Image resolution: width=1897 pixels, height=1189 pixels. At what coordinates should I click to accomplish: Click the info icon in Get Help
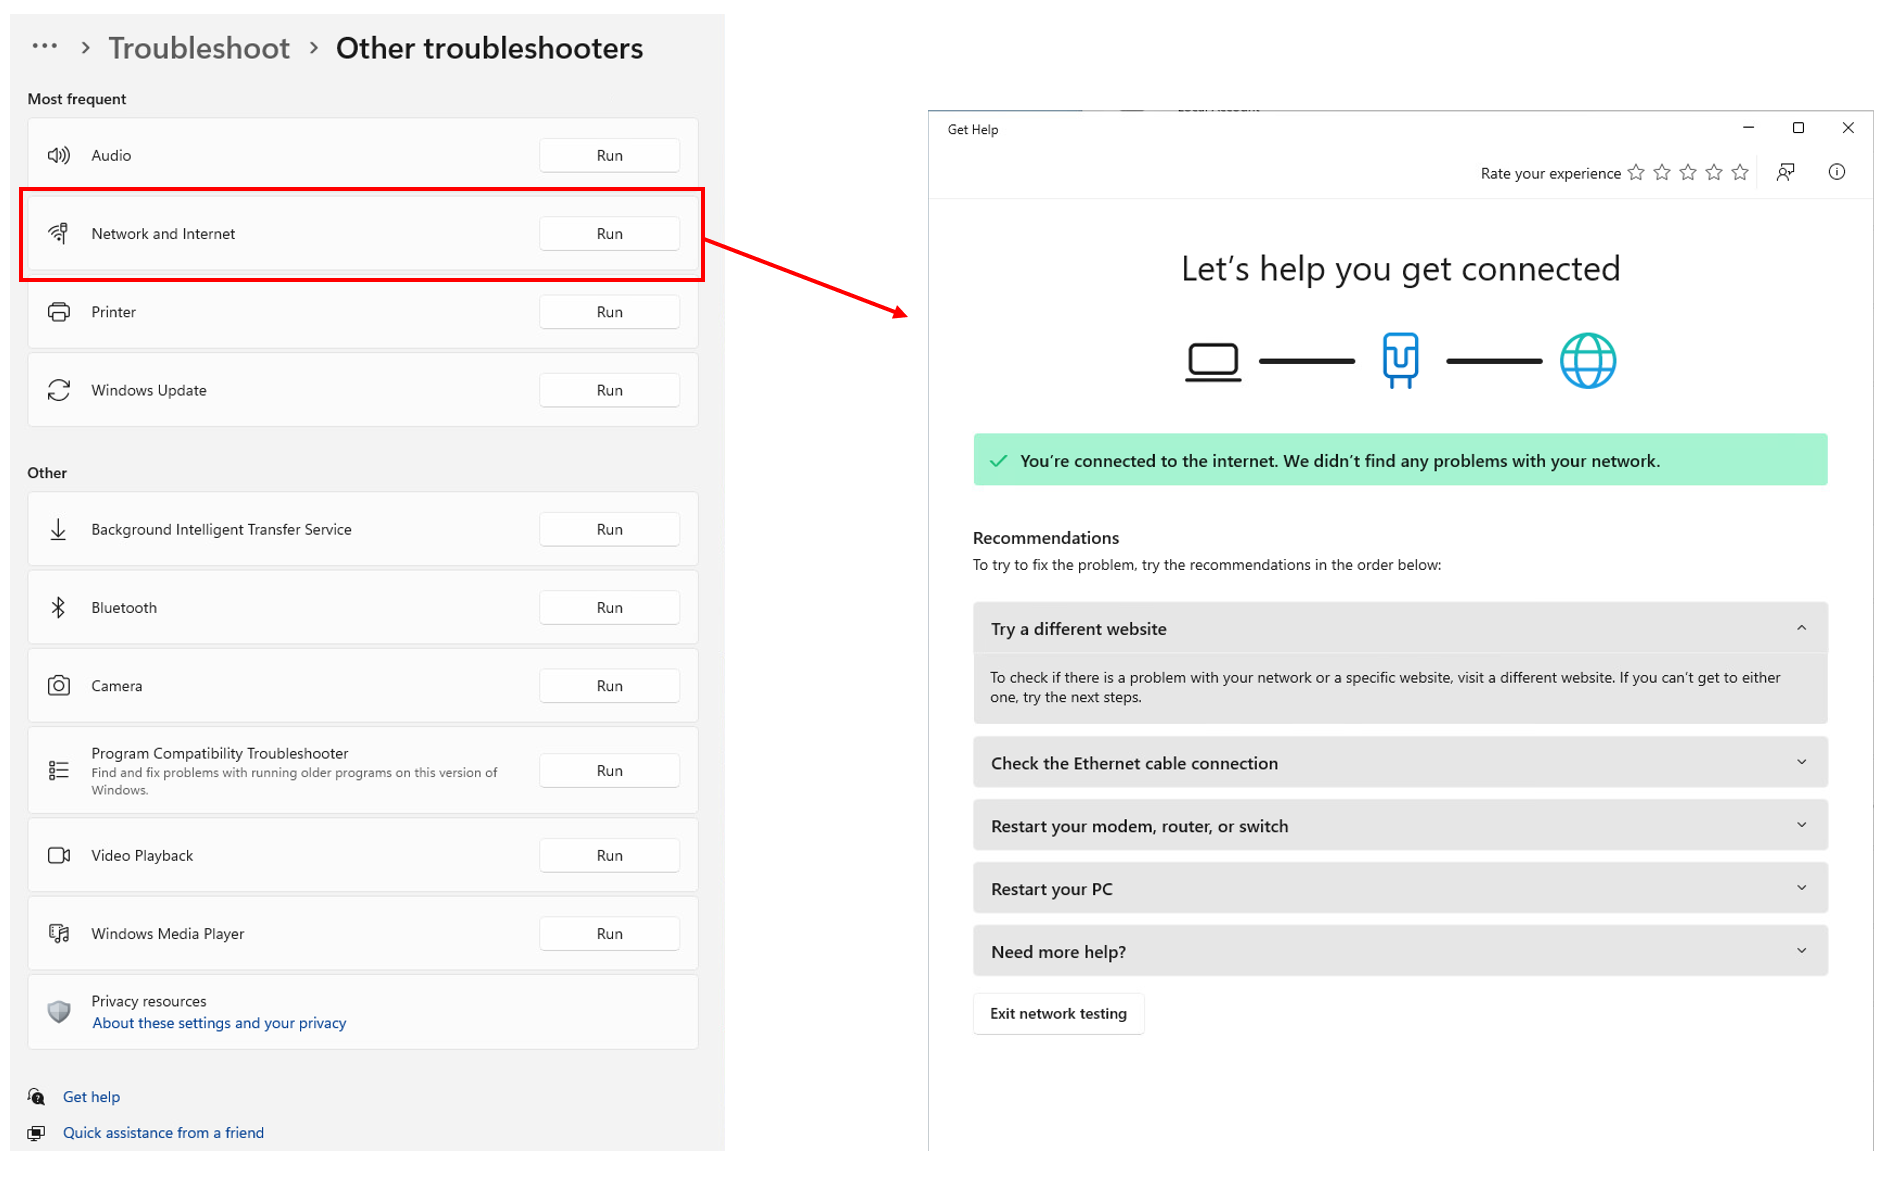click(1836, 172)
